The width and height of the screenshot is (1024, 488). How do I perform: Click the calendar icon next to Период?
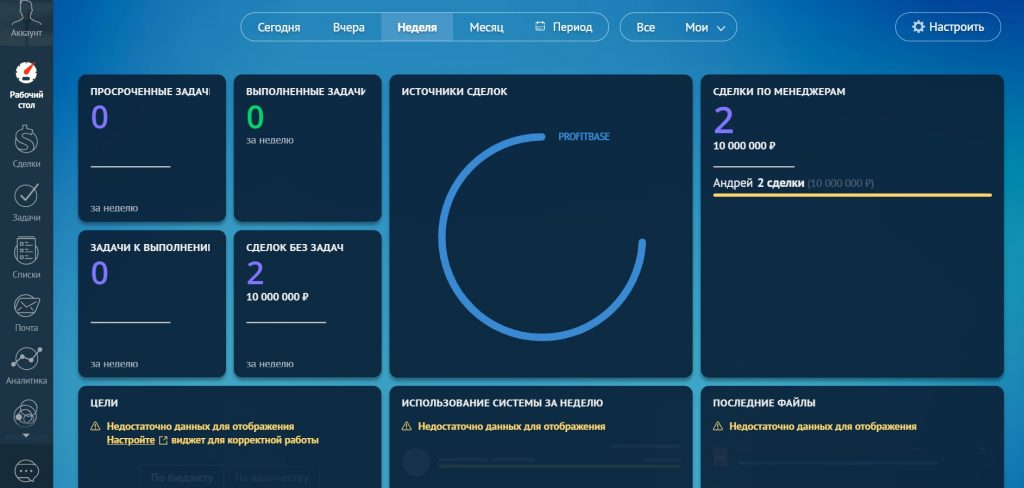point(540,27)
